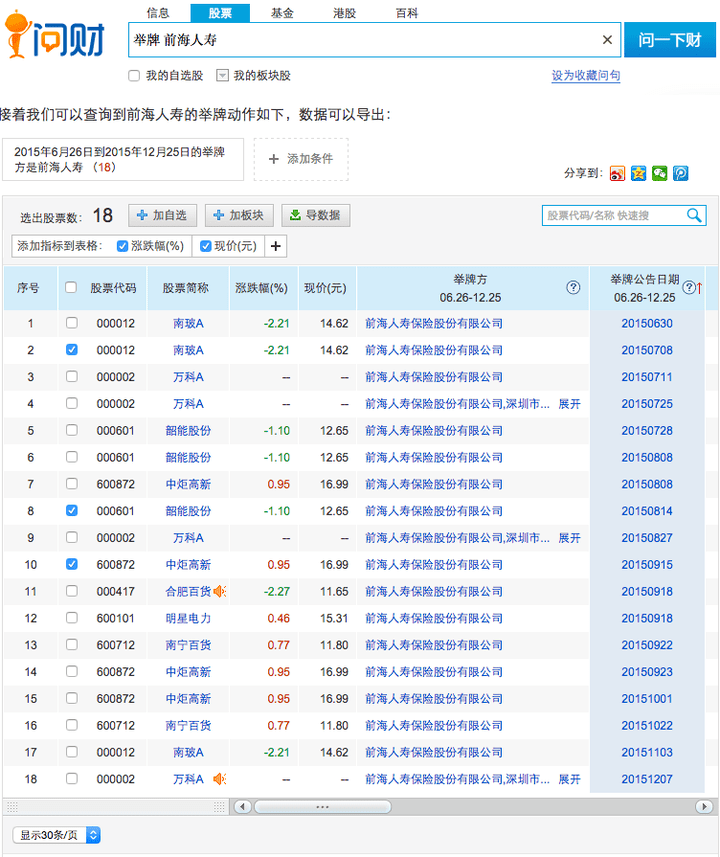Open the 显示30条/页 page size dropdown

click(57, 834)
